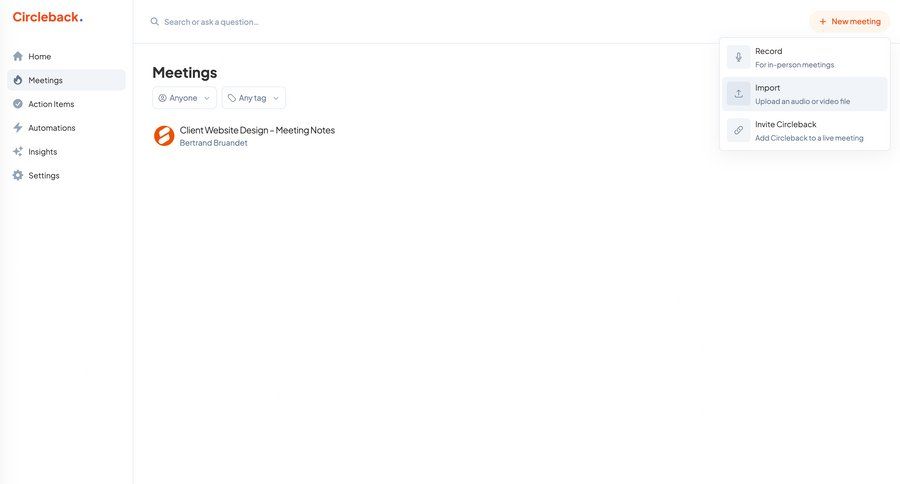Click the Insights sparkle icon
Viewport: 900px width, 484px height.
pos(18,152)
